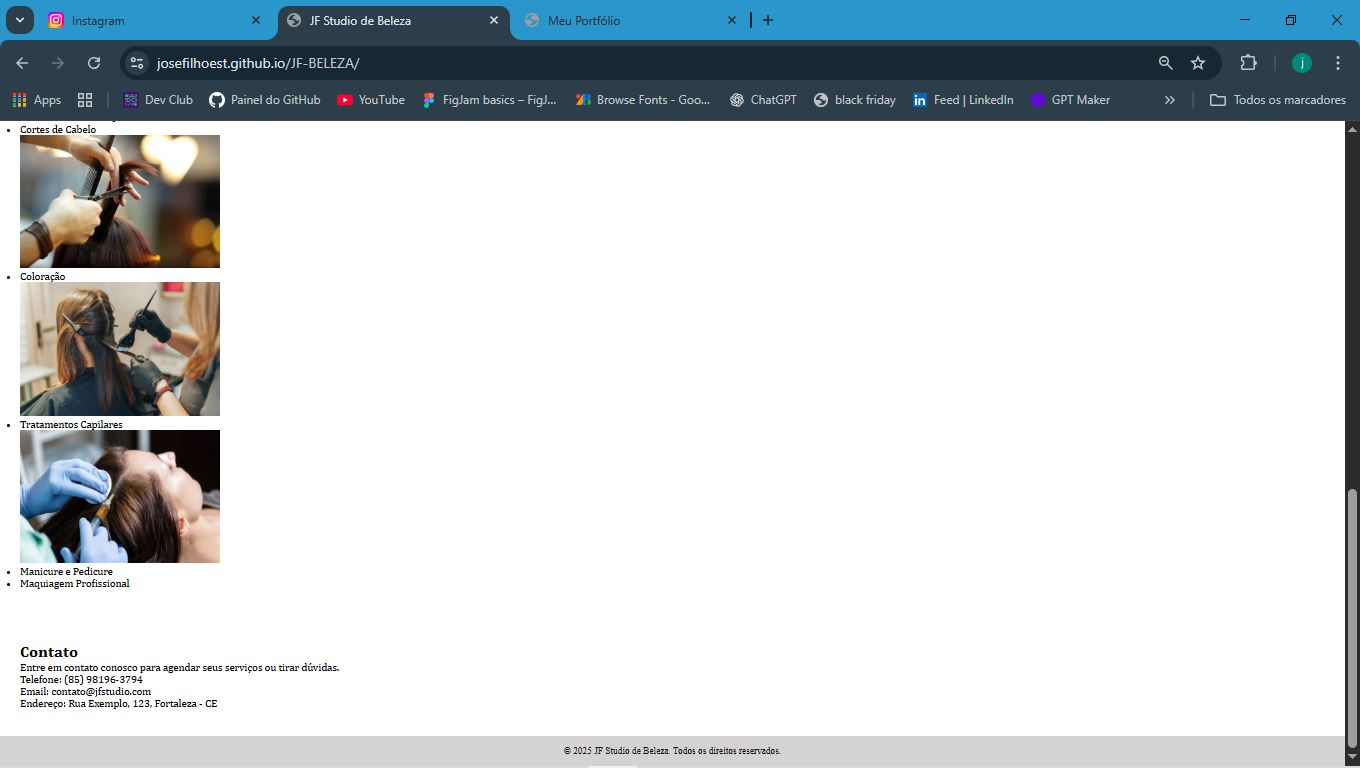This screenshot has width=1360, height=768.
Task: Click the Endereço Rua Exemplo line
Action: pyautogui.click(x=119, y=704)
